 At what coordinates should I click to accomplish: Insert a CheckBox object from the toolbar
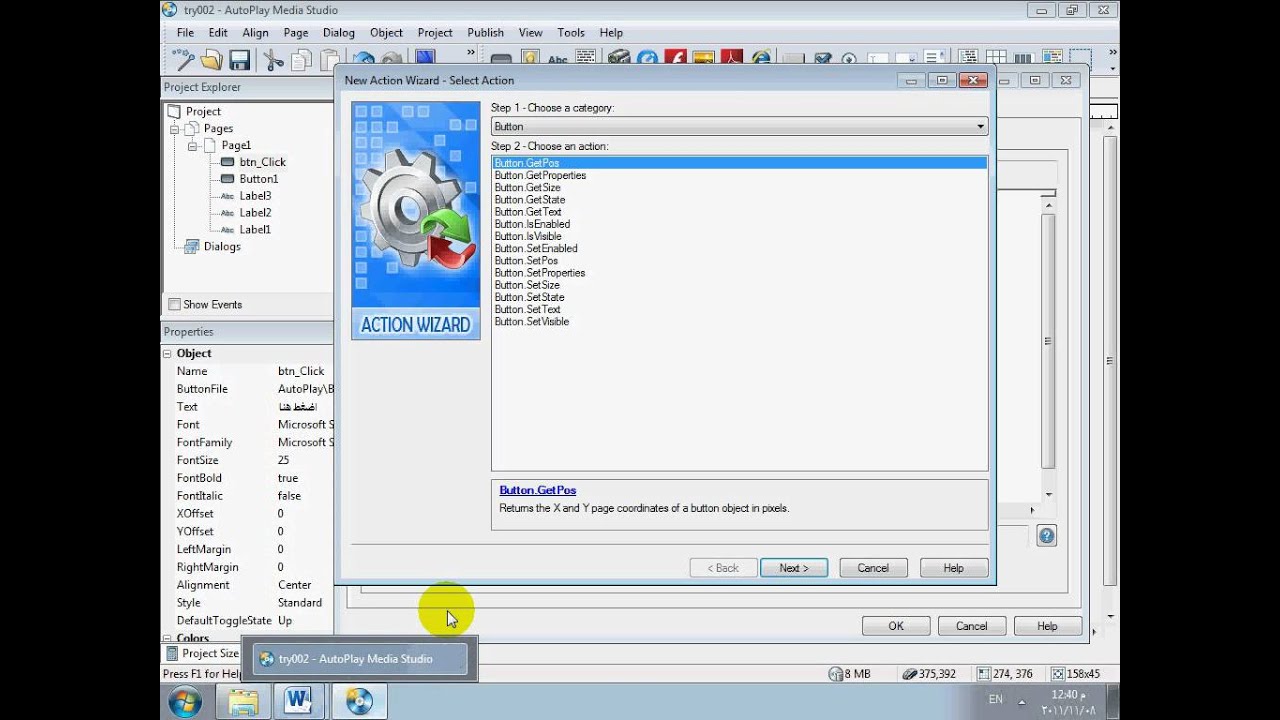click(x=822, y=60)
